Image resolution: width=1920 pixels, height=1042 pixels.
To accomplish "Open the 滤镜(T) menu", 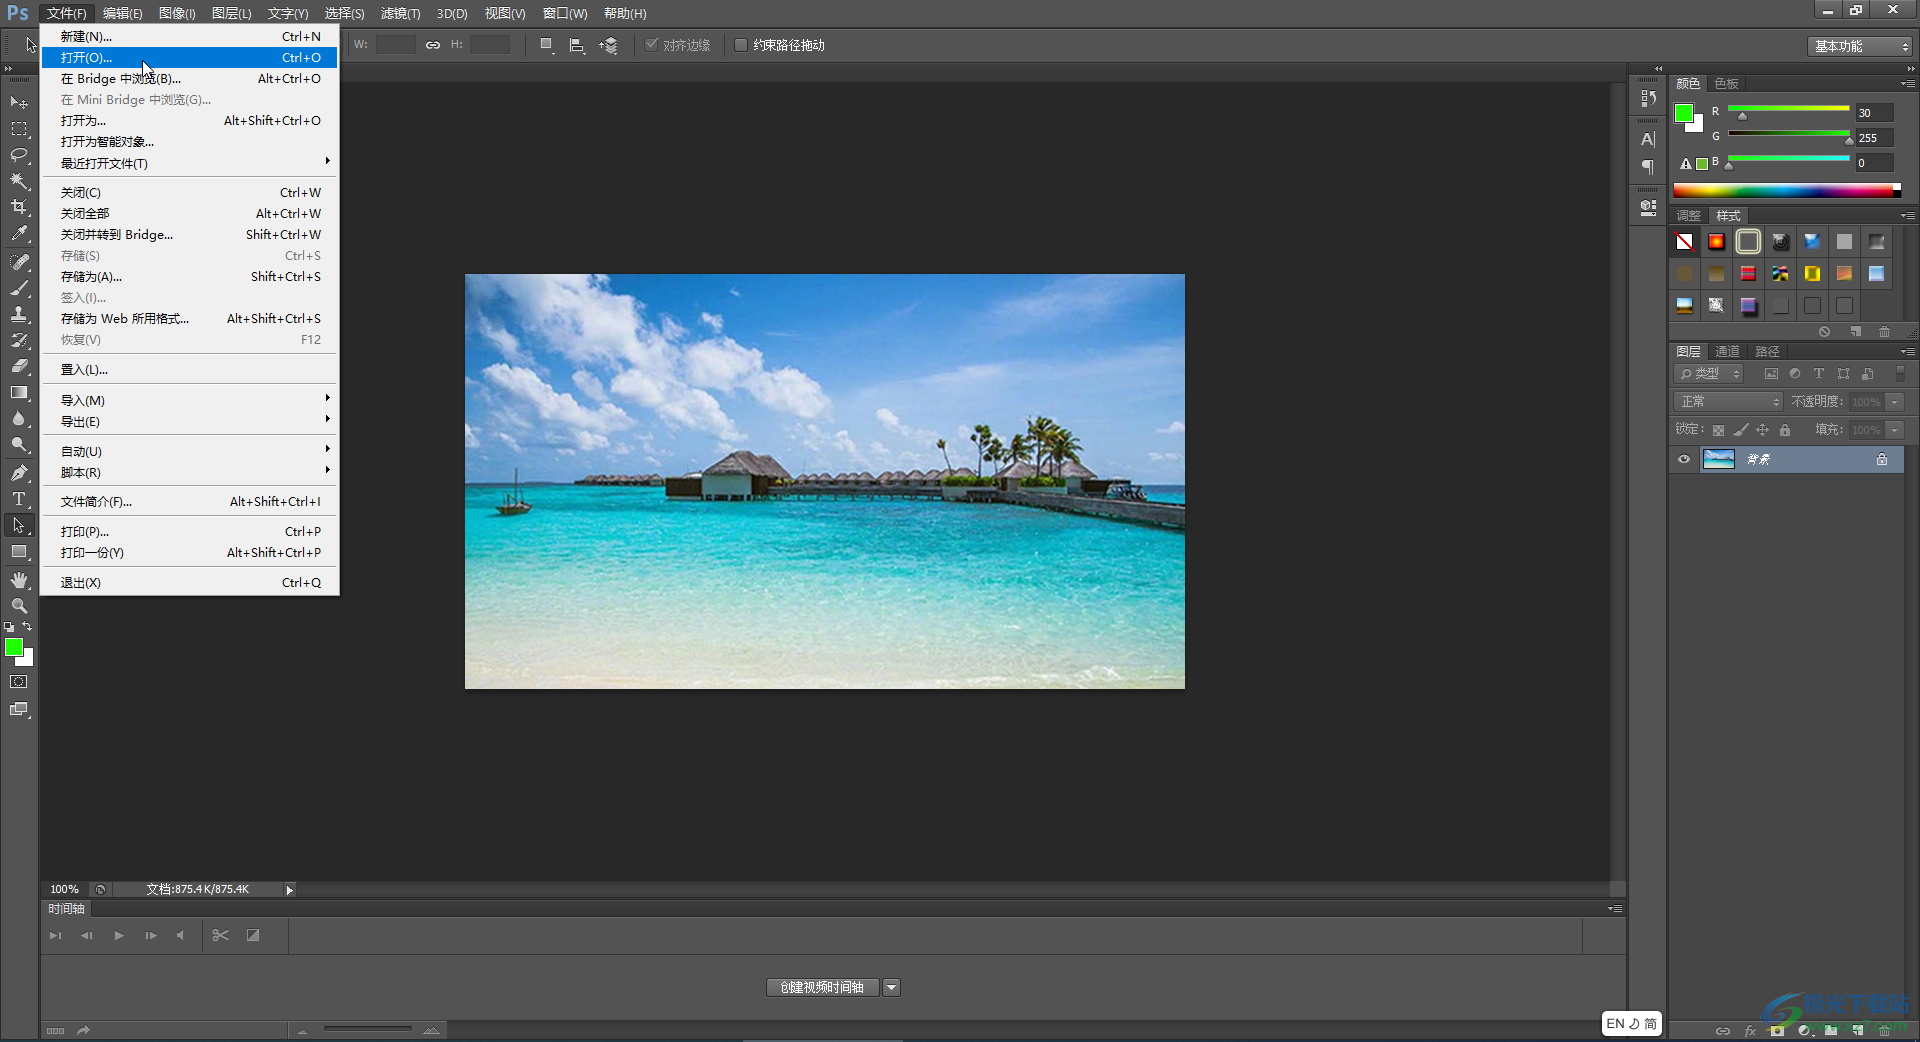I will [x=400, y=13].
